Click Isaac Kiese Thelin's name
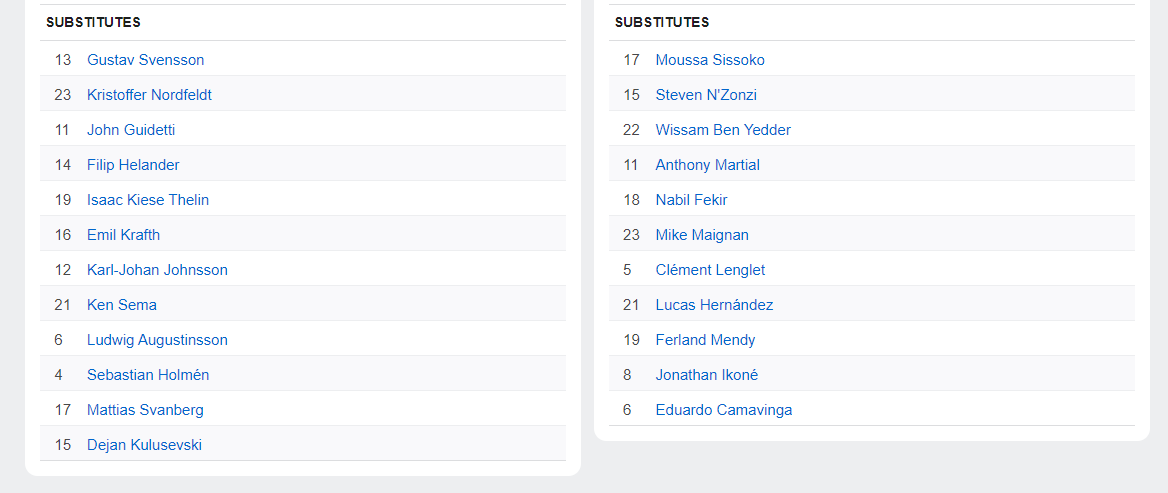This screenshot has width=1168, height=493. click(x=148, y=200)
